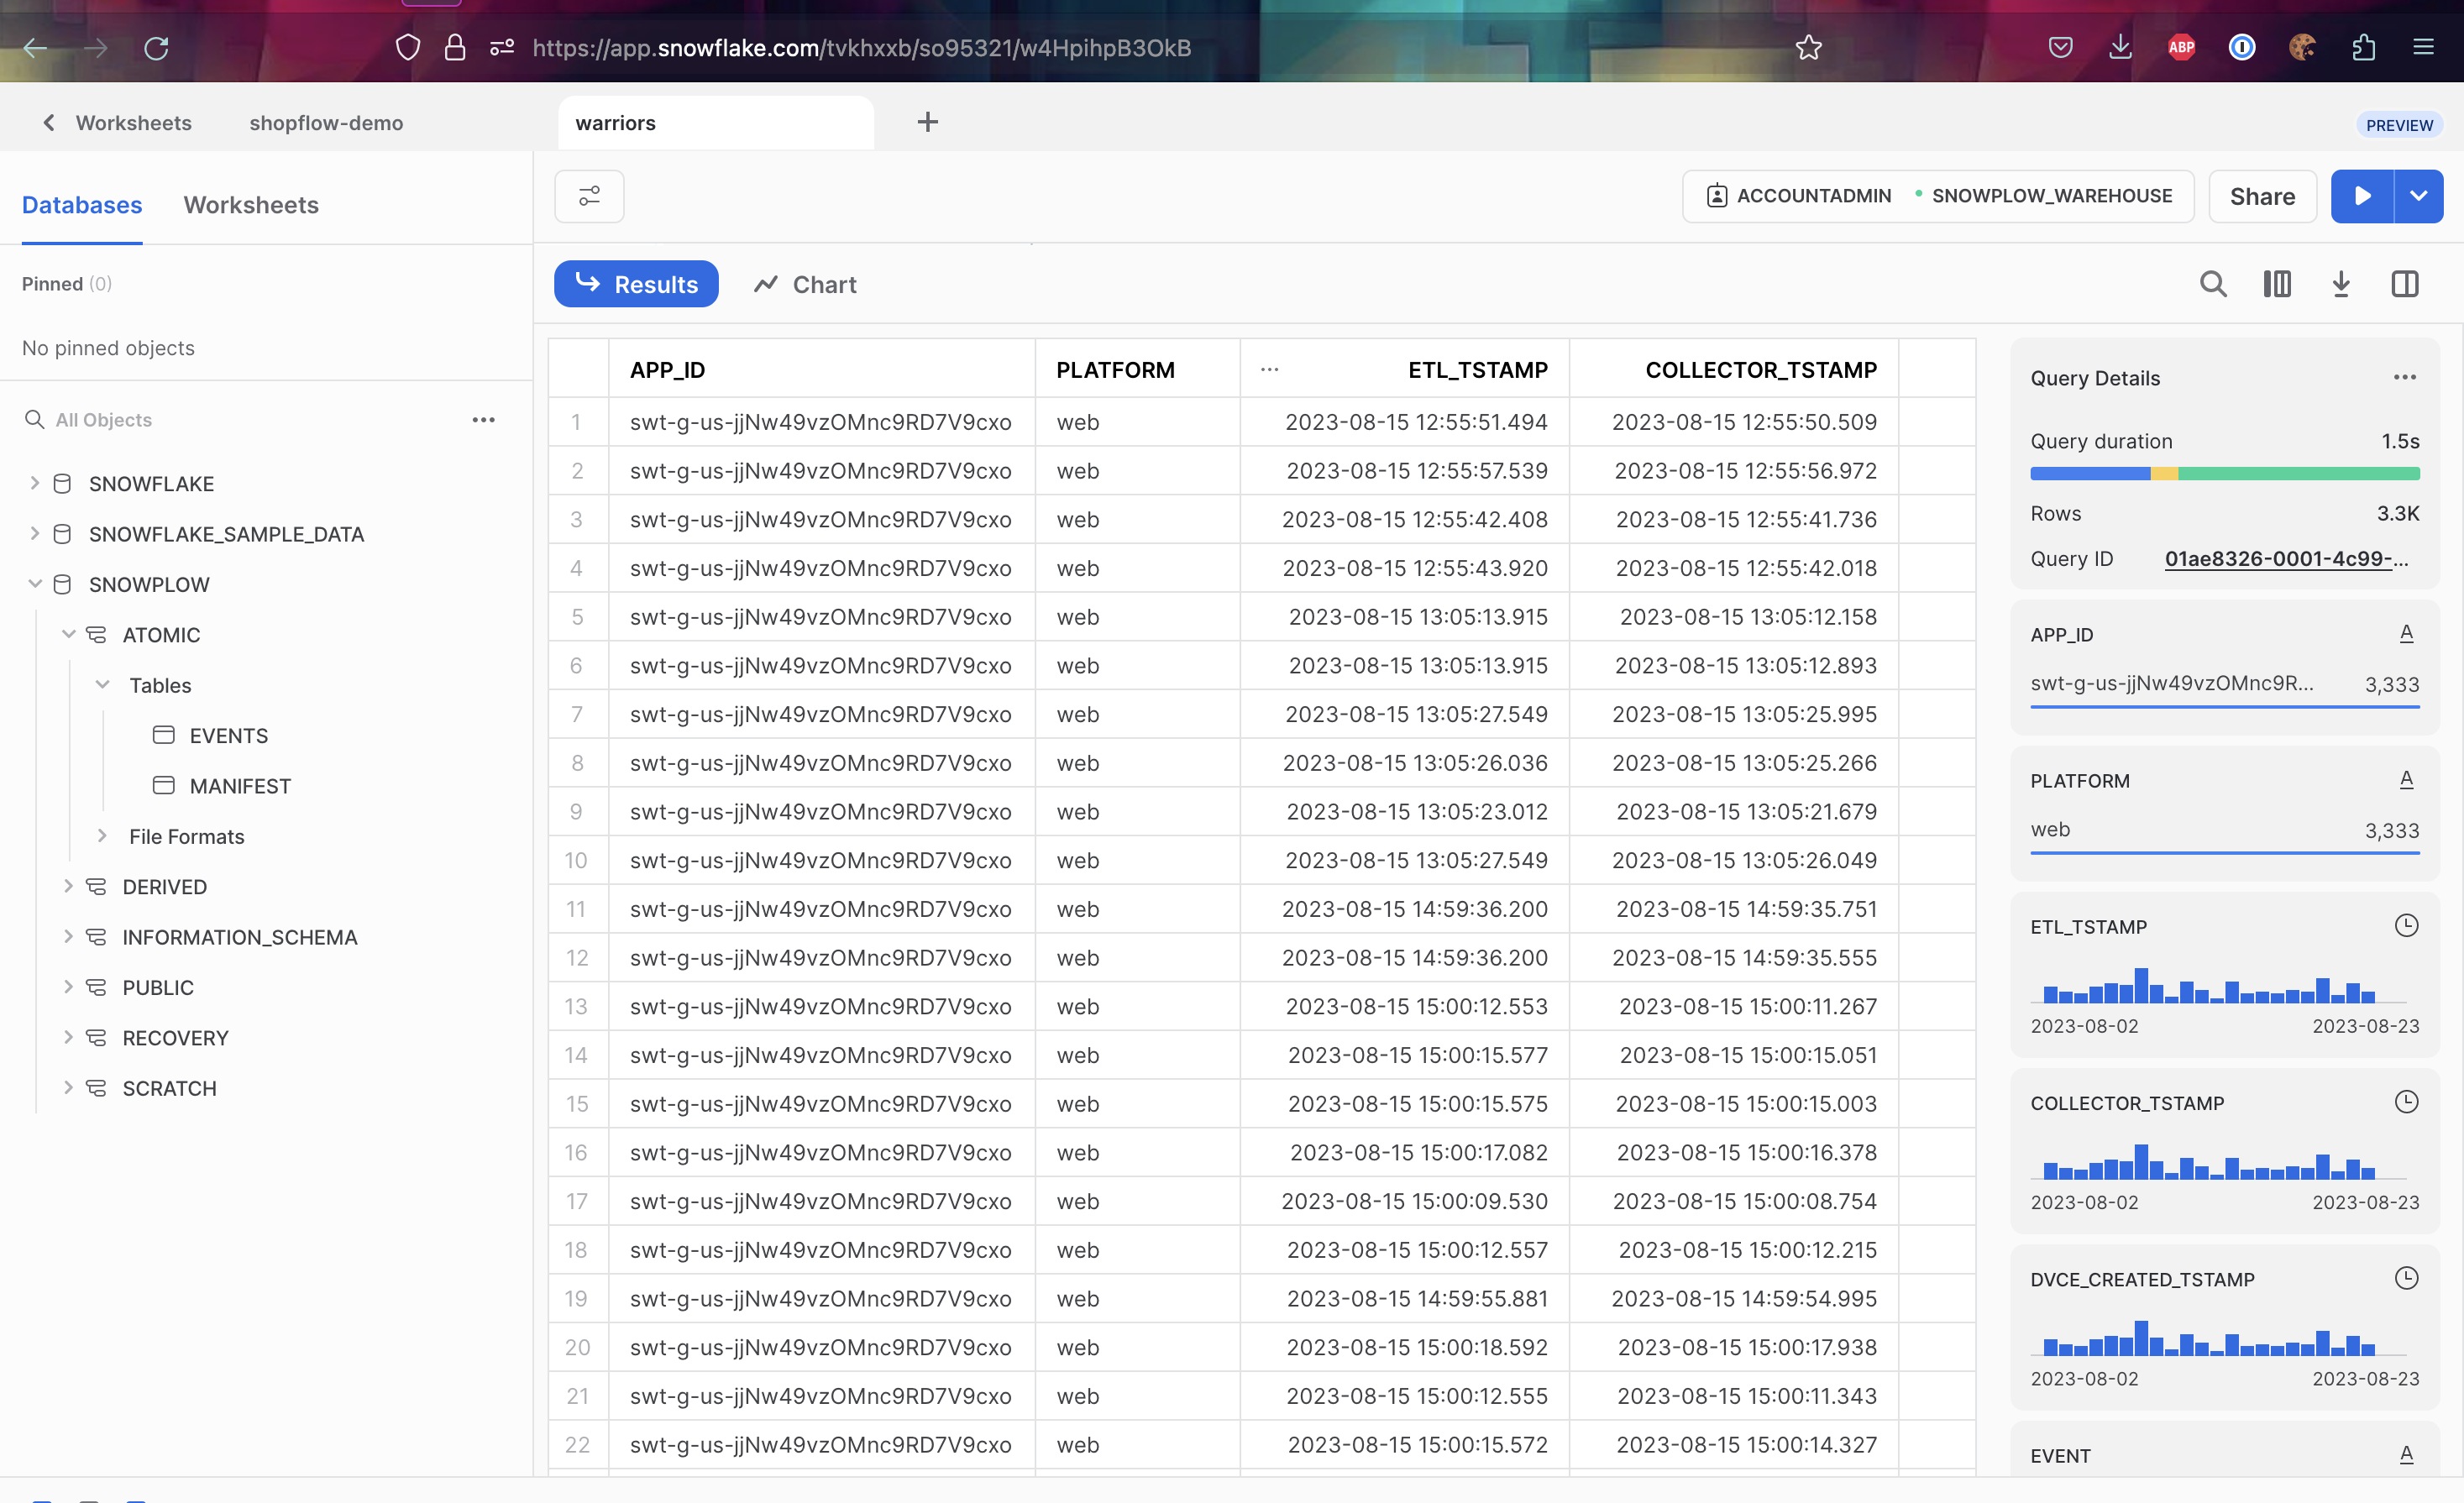Expand the SNOWFLAKE database
The height and width of the screenshot is (1503, 2464).
click(x=35, y=484)
